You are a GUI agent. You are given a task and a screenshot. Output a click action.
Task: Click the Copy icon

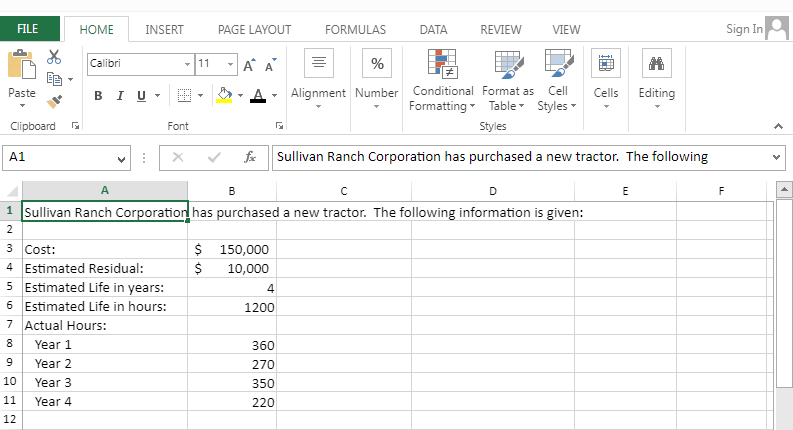pos(54,79)
